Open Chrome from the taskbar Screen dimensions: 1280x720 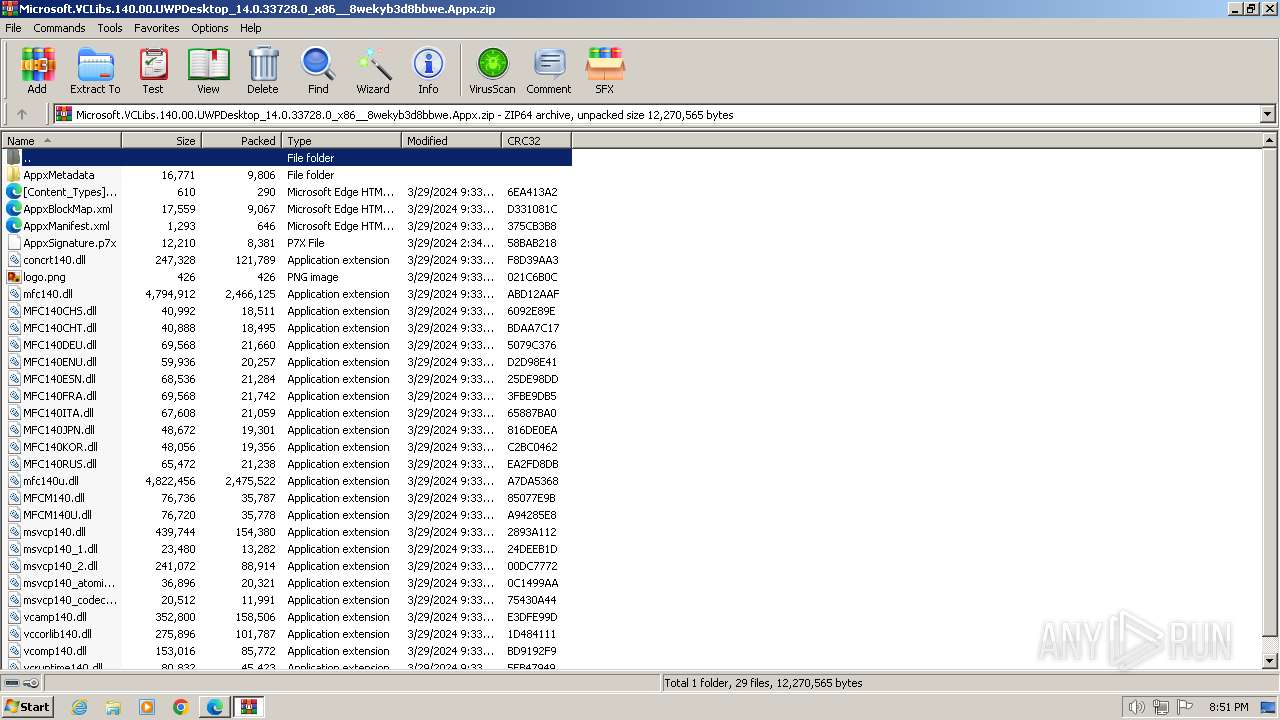click(181, 707)
